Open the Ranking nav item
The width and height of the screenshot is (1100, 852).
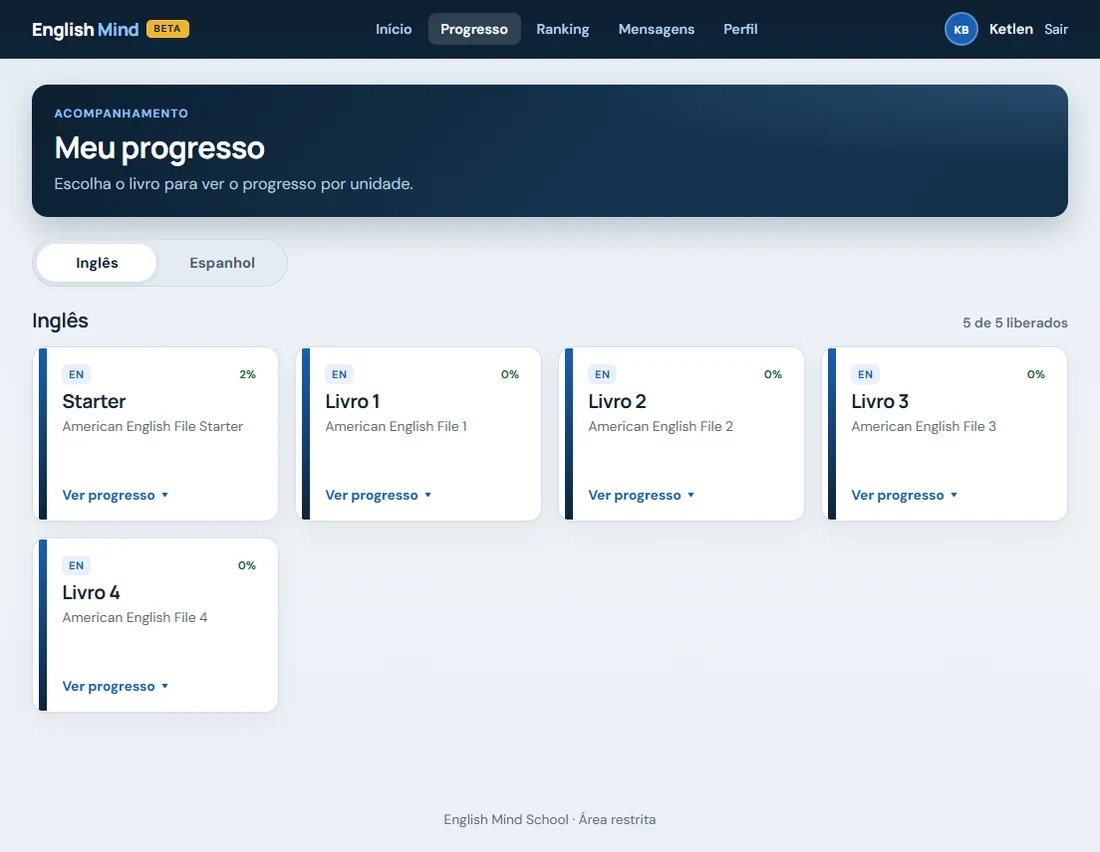[563, 29]
